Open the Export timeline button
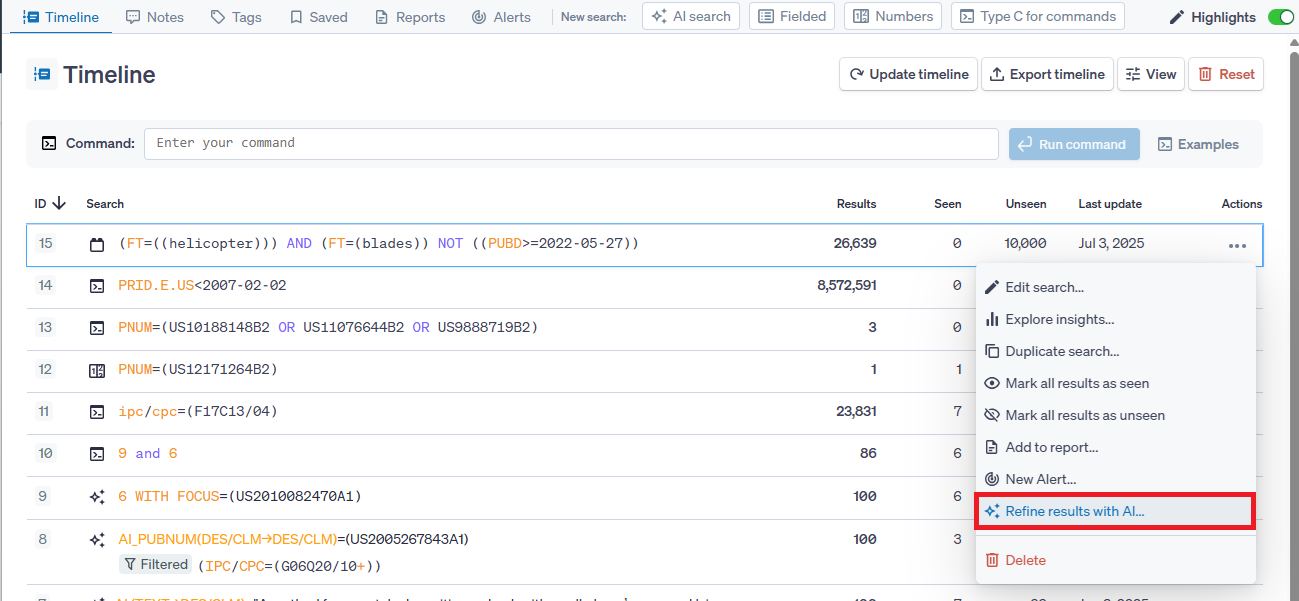 pos(1047,74)
